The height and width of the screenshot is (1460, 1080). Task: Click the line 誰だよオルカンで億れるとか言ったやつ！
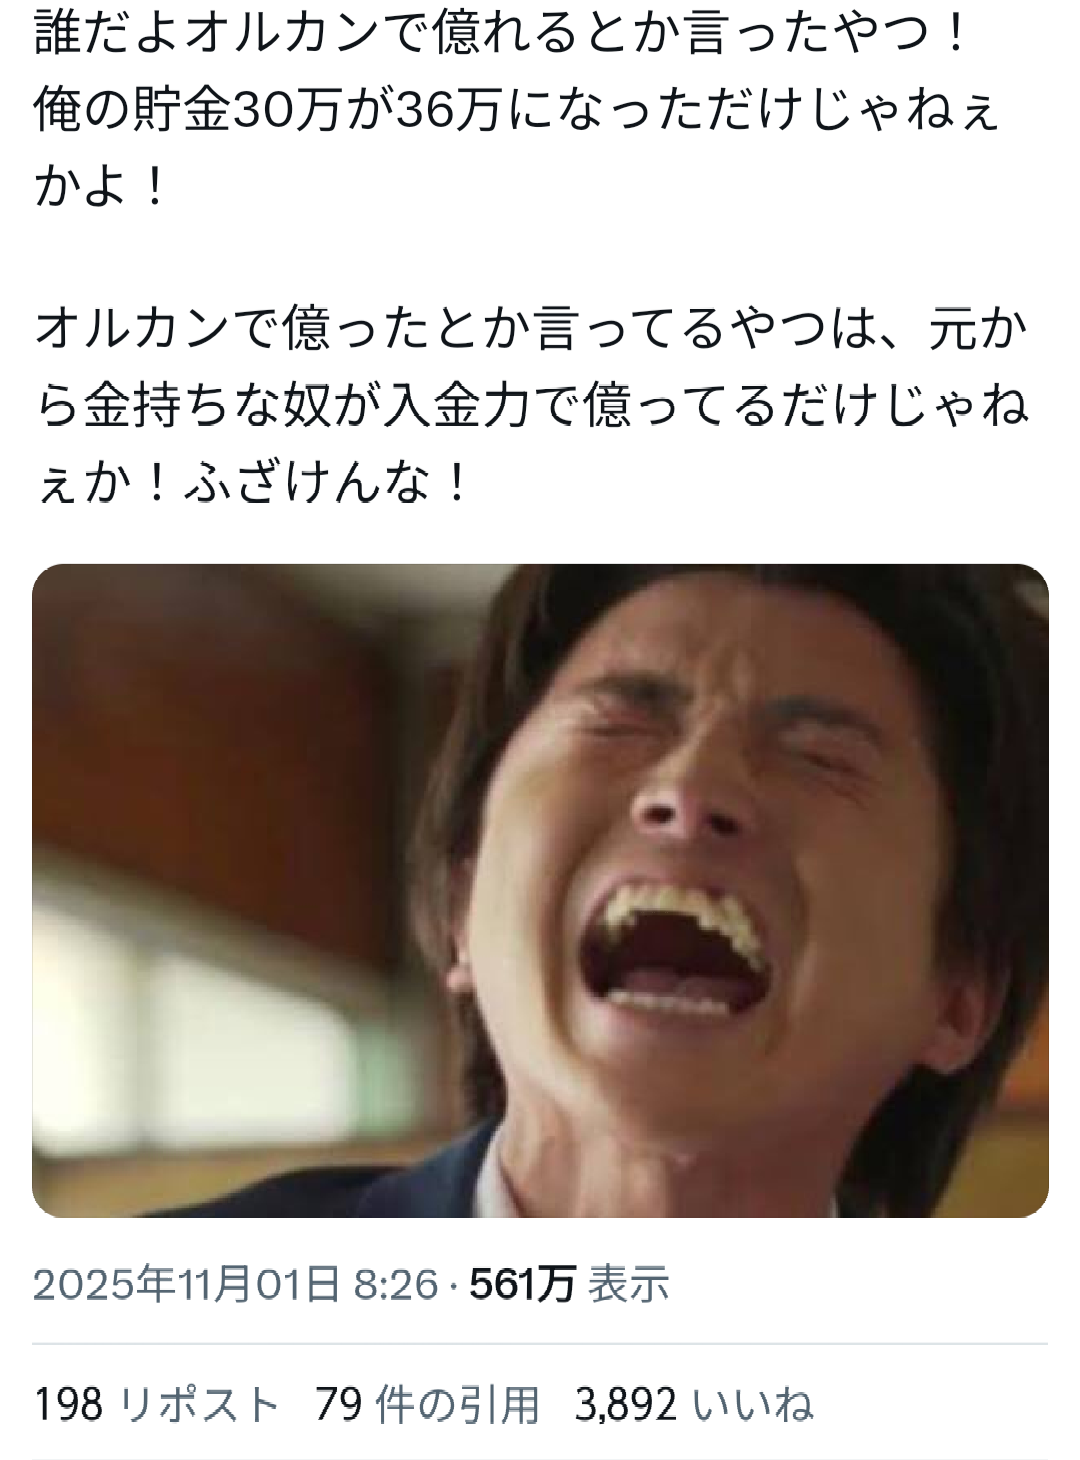click(x=501, y=34)
